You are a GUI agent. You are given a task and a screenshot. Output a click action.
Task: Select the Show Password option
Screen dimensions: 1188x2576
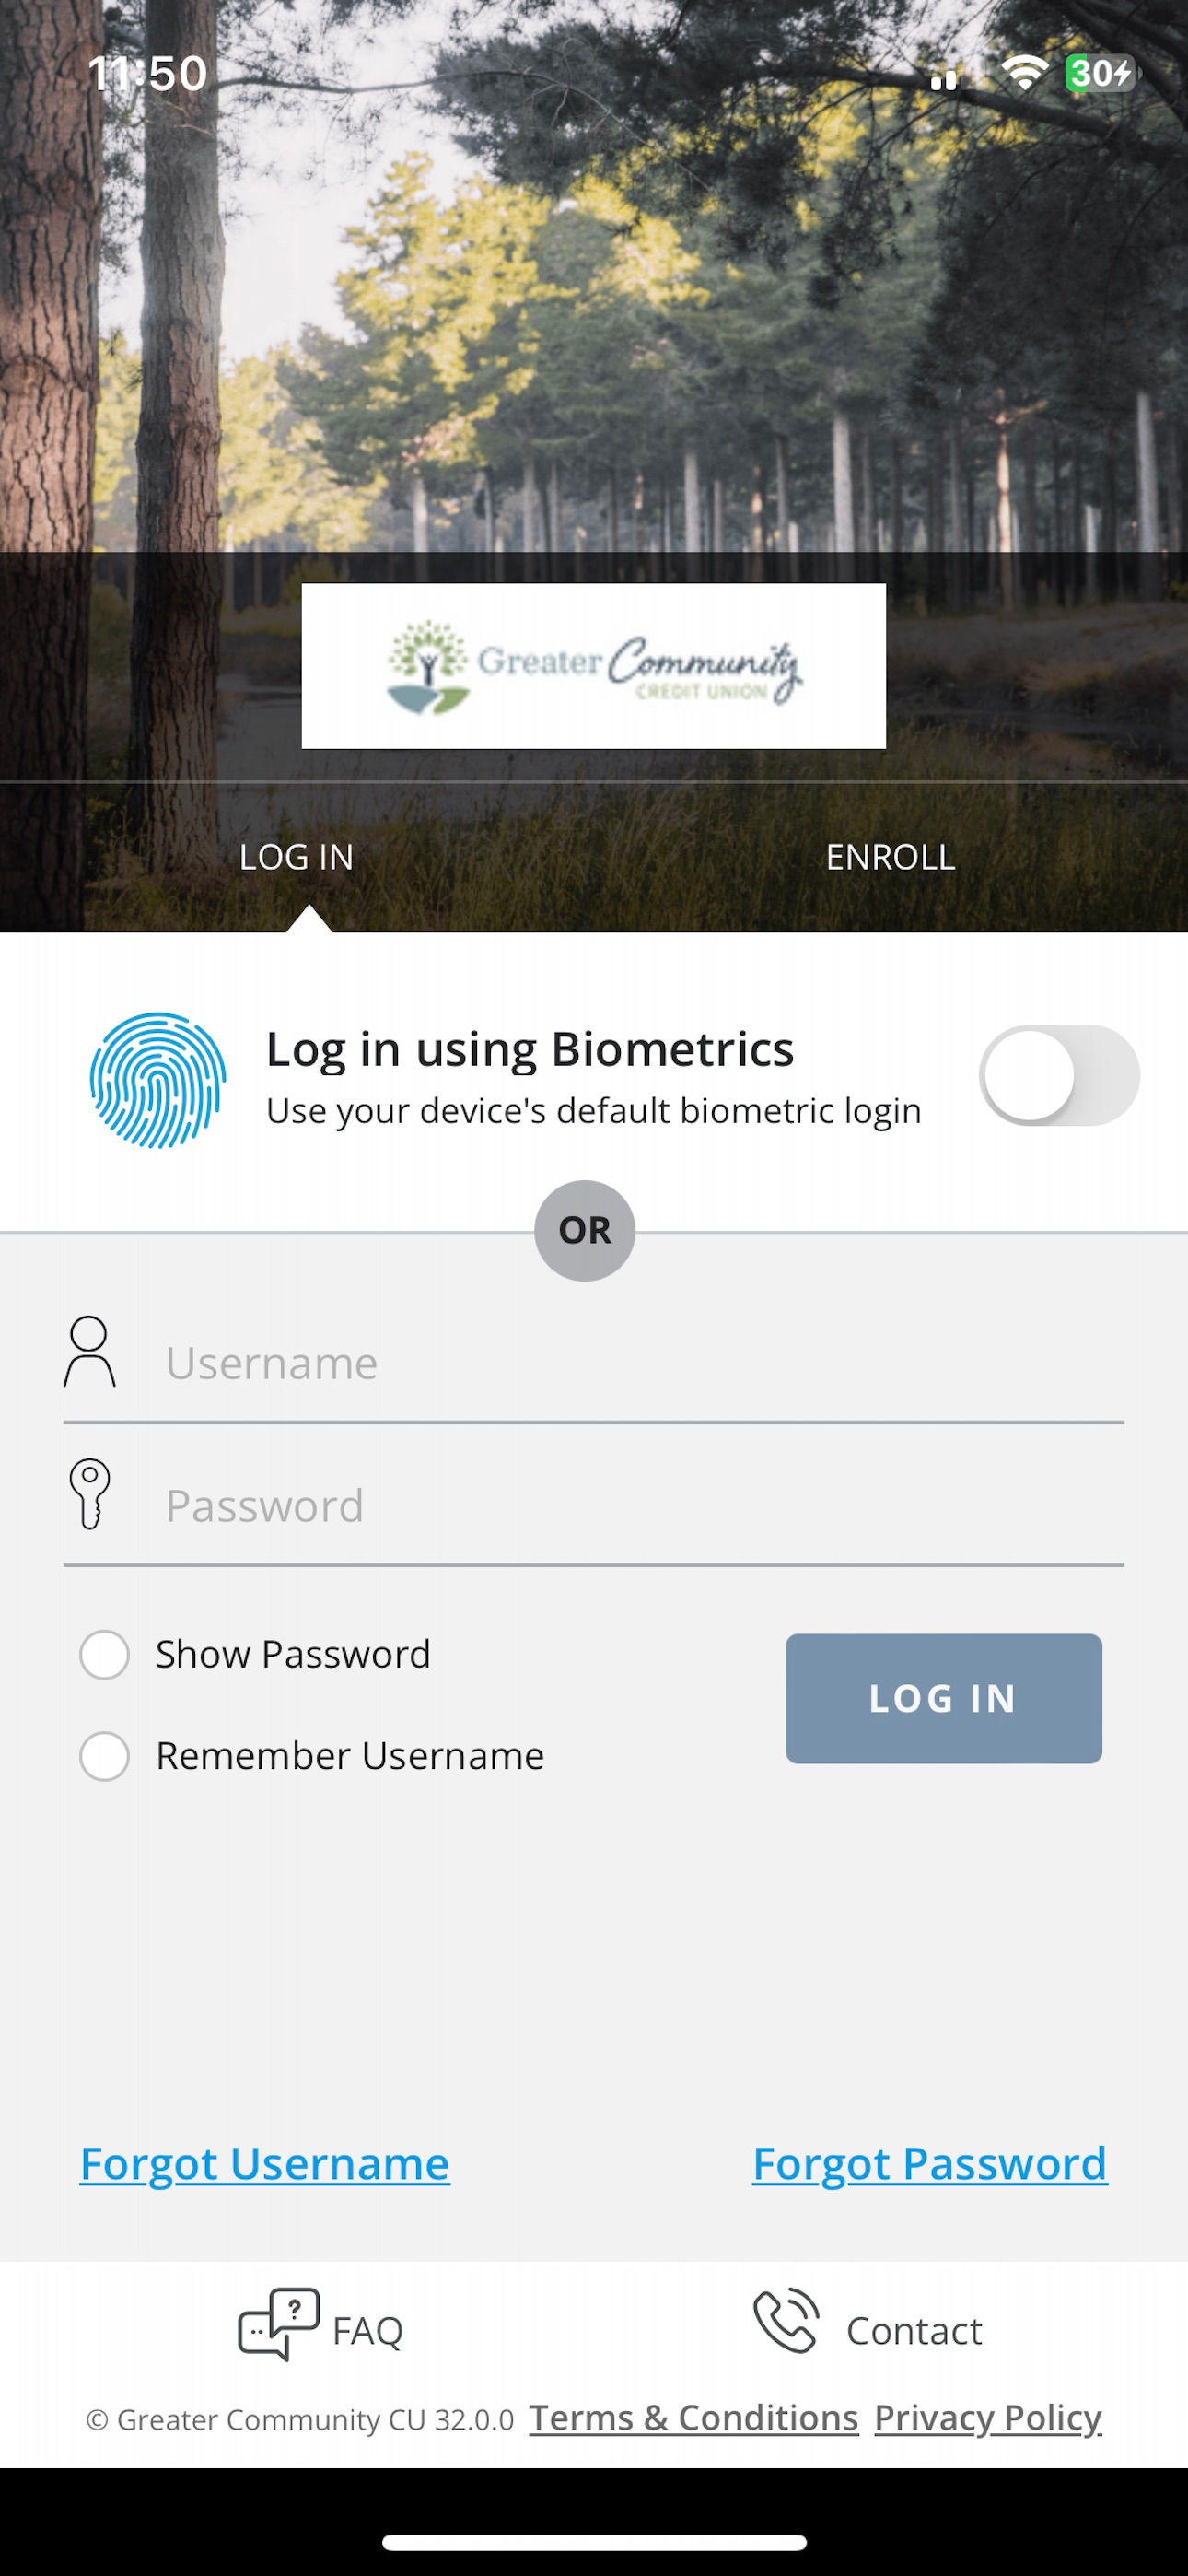point(105,1654)
